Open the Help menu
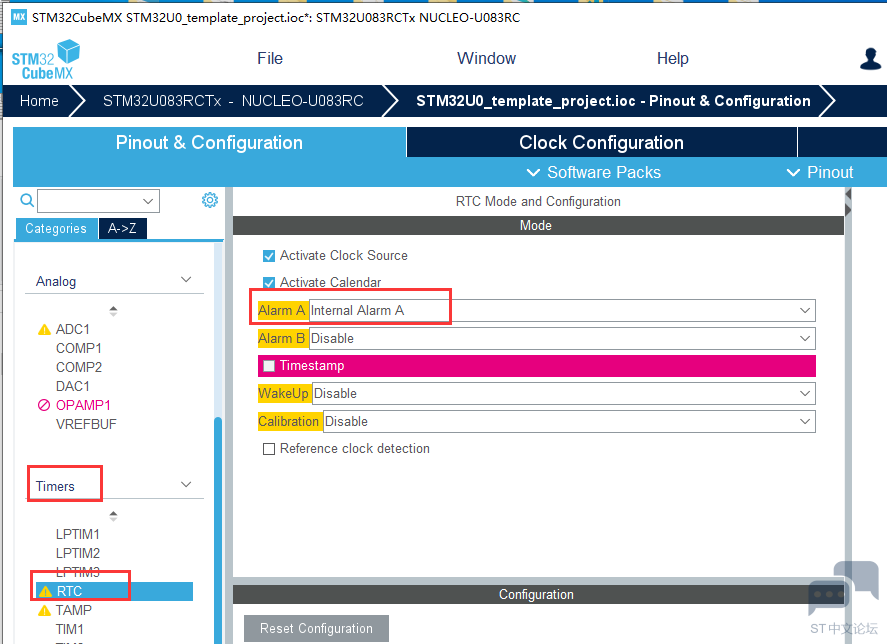 (x=673, y=58)
